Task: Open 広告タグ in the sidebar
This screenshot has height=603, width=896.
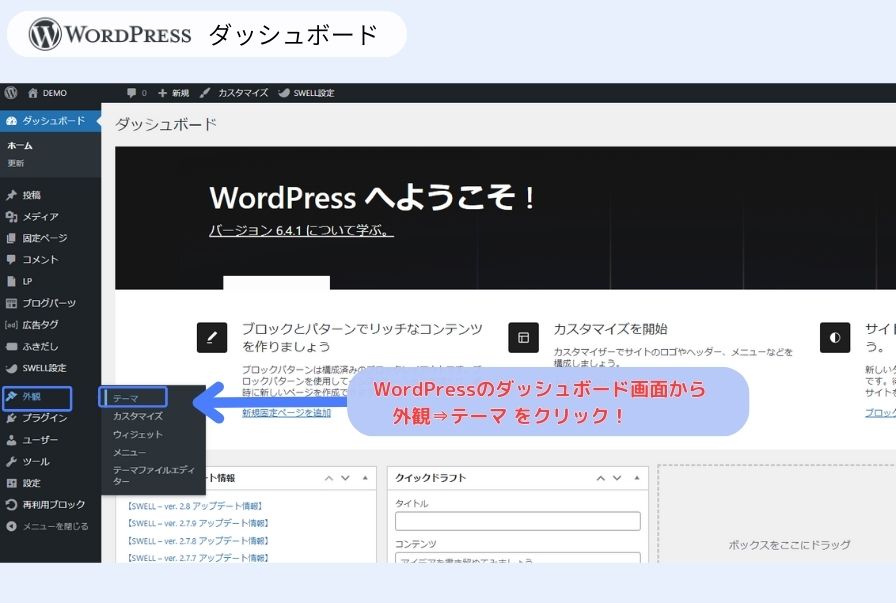Action: click(x=50, y=325)
